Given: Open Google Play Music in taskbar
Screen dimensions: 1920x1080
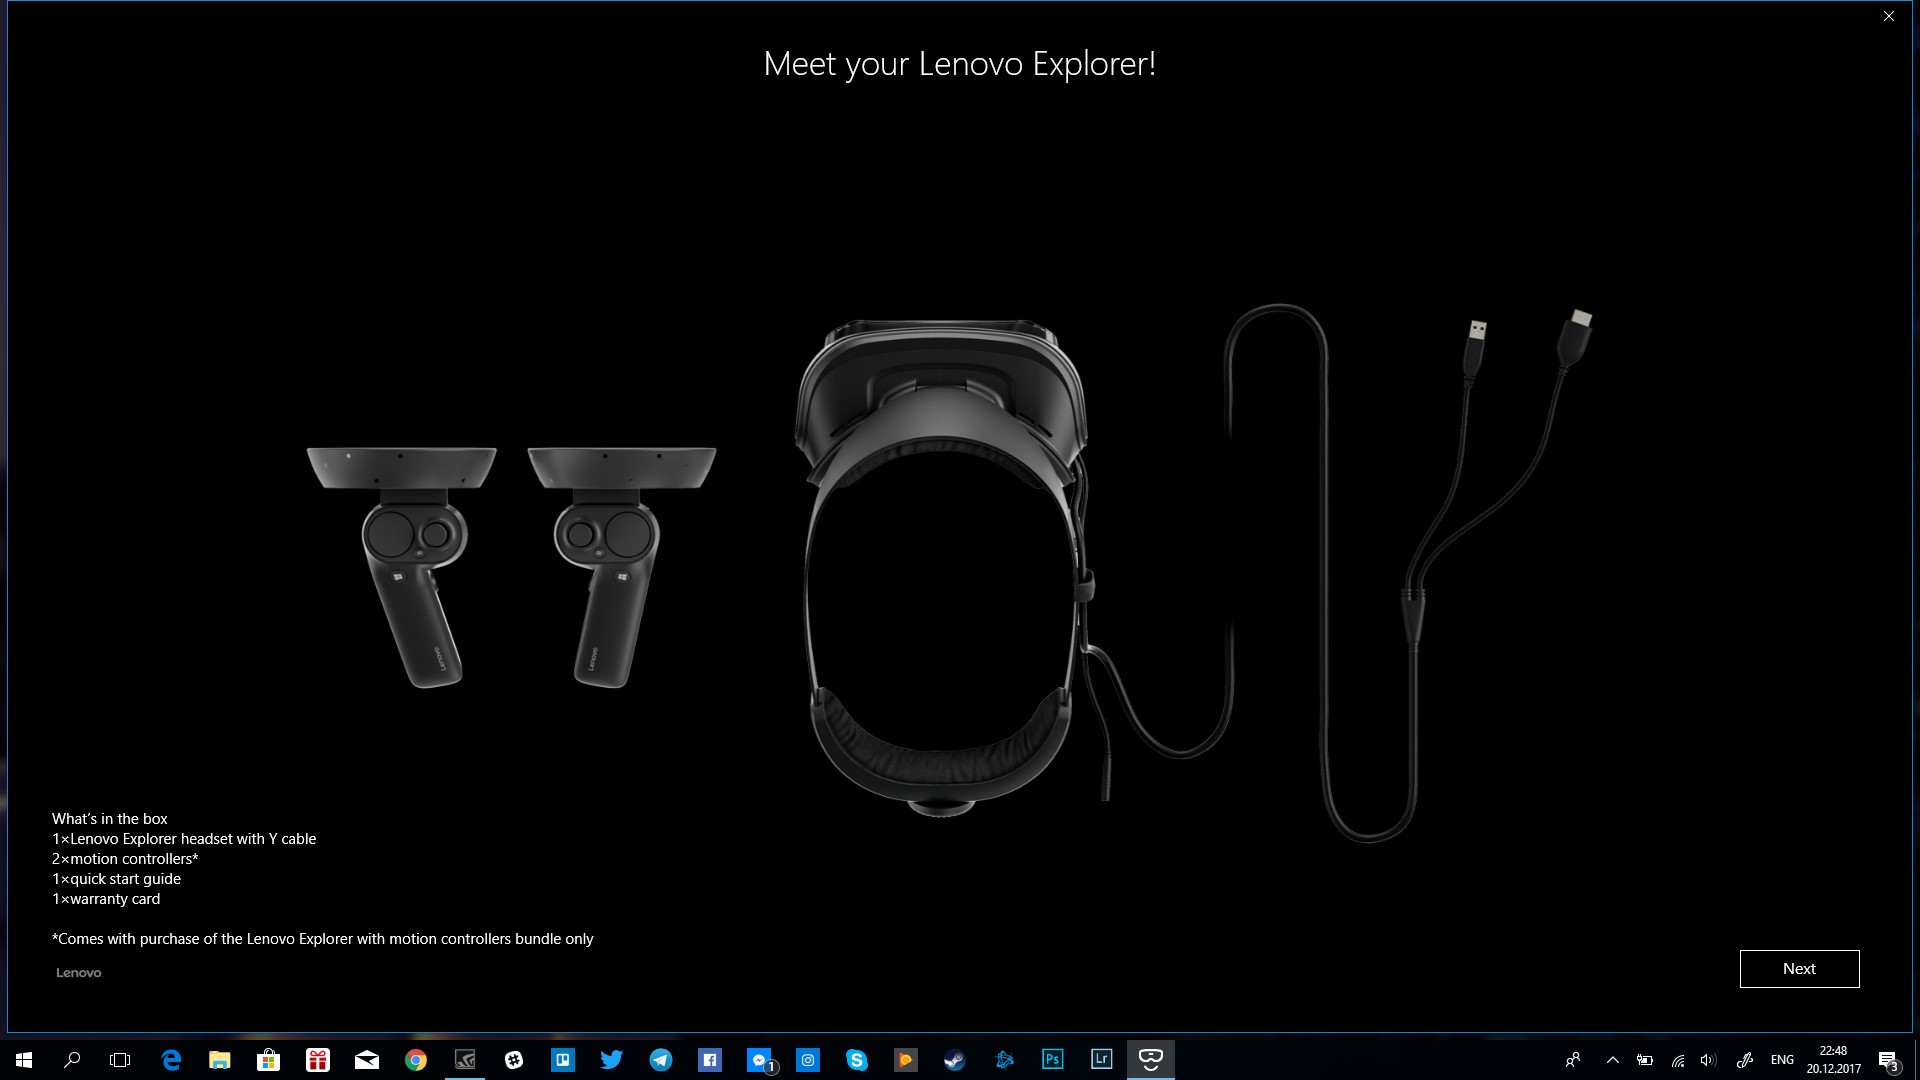Looking at the screenshot, I should pos(906,1059).
